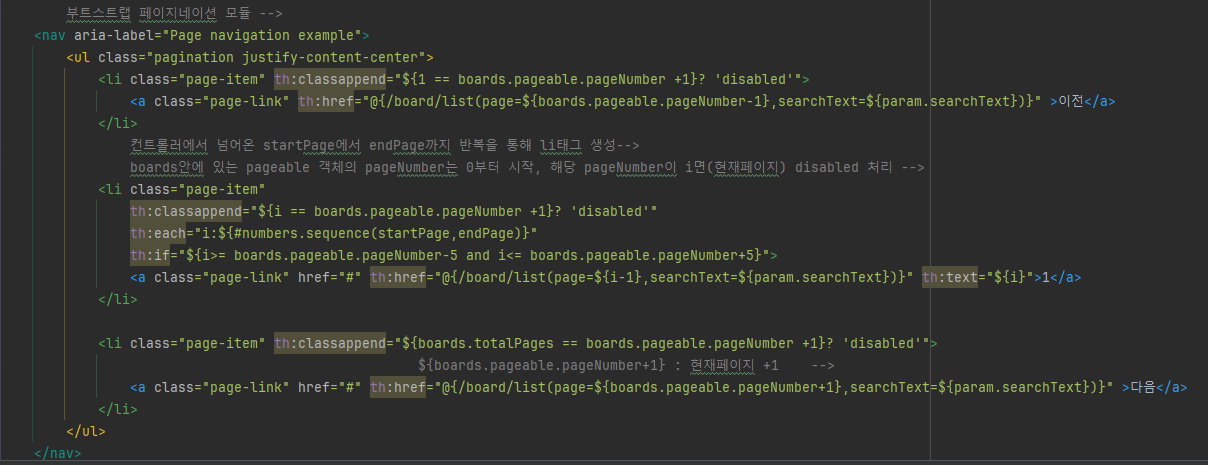Select the th:each attribute name

click(x=158, y=233)
